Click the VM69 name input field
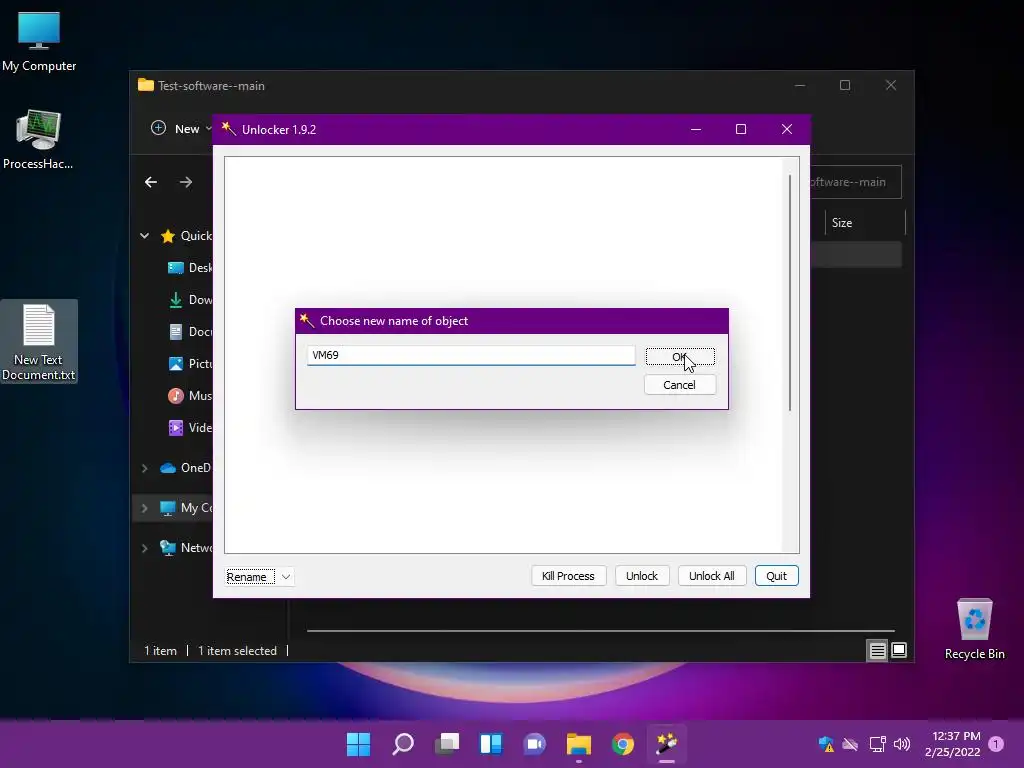Screen dimensions: 1024x768 471,355
